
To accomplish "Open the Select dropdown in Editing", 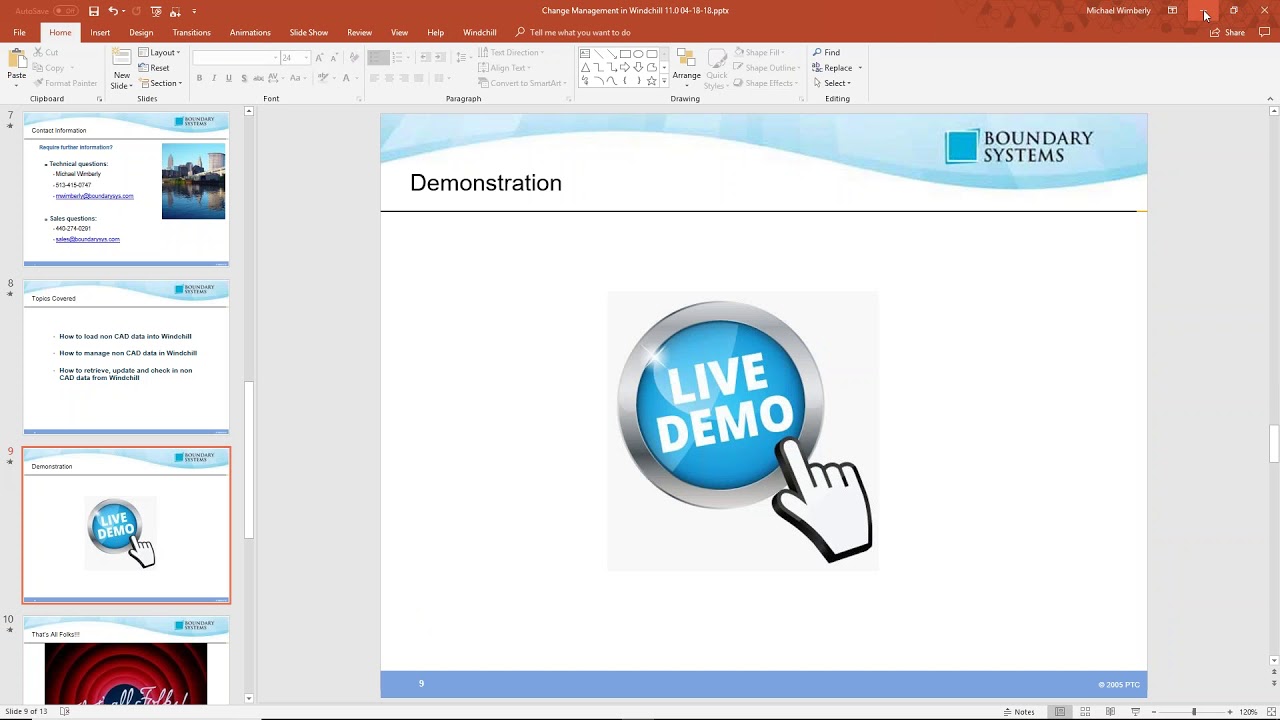I will pyautogui.click(x=832, y=83).
